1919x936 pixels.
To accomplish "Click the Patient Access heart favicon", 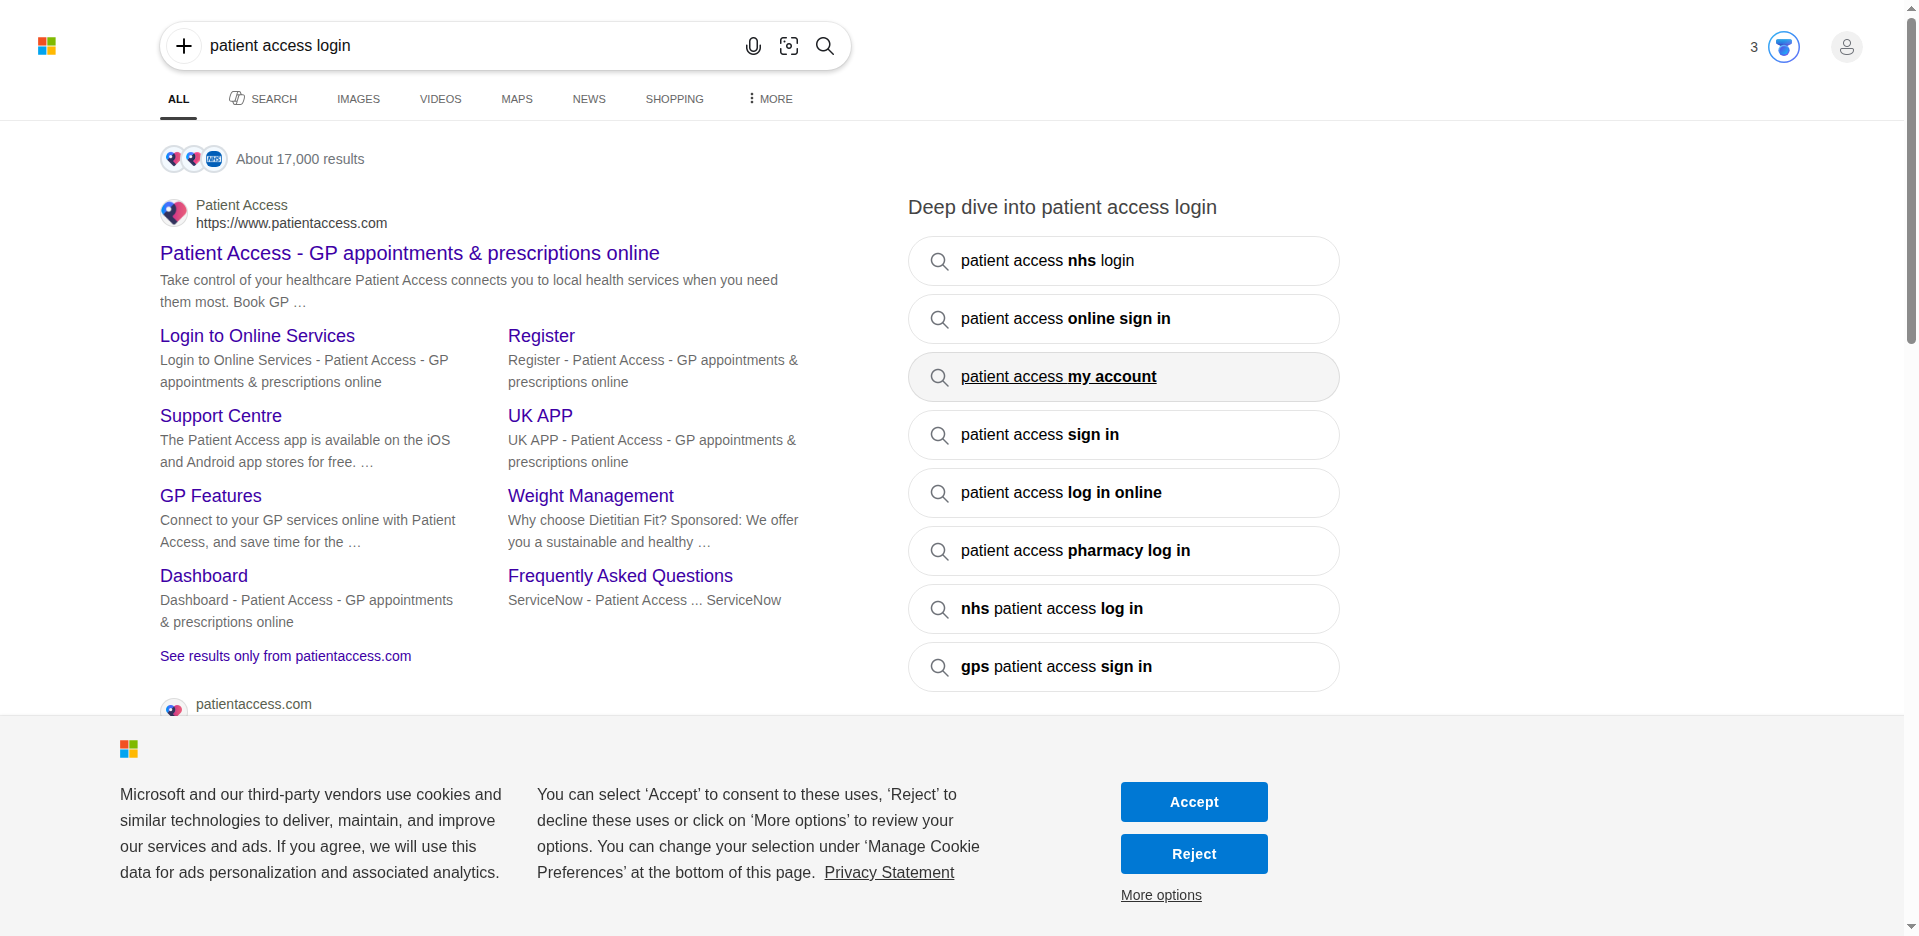I will pyautogui.click(x=174, y=213).
